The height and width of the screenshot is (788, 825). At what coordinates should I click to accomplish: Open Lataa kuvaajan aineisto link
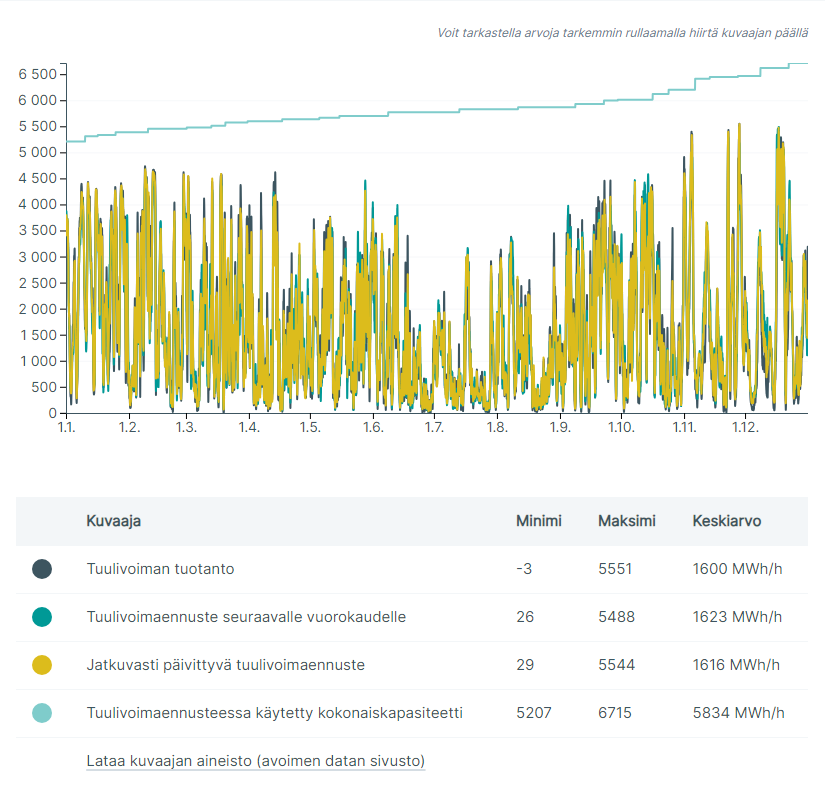pos(255,761)
